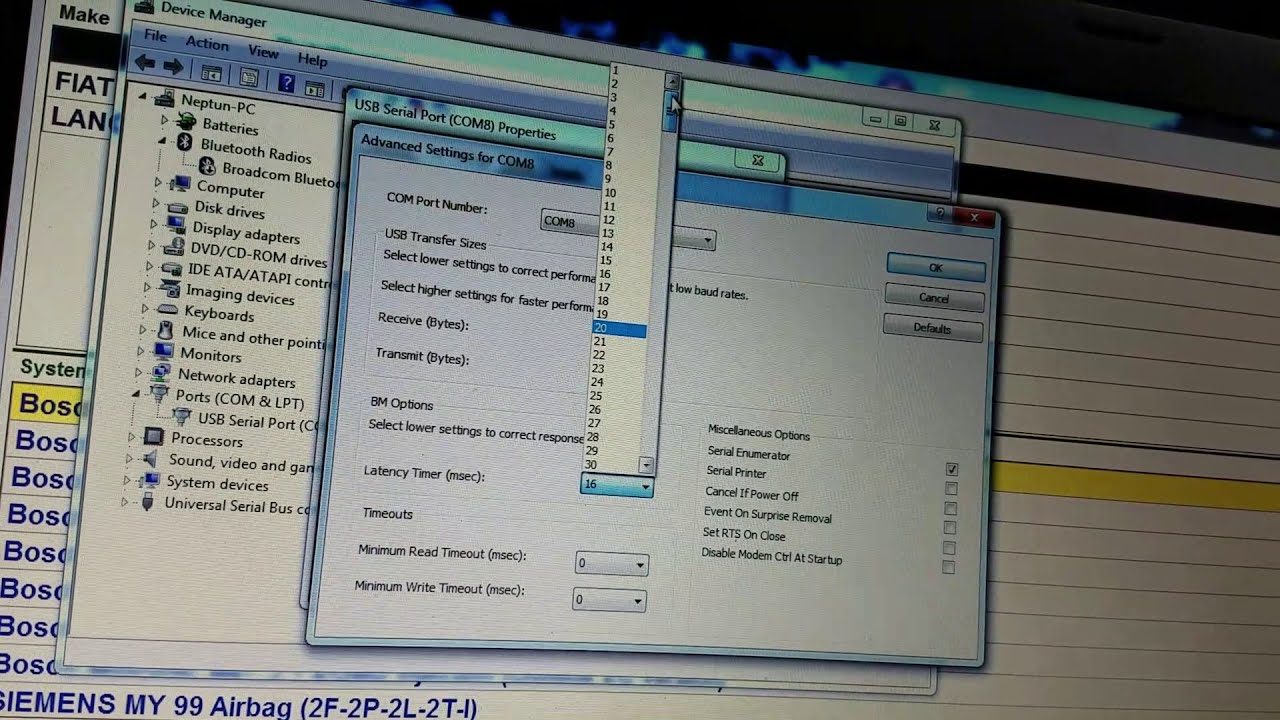This screenshot has height=720, width=1280.
Task: Enable the Set RTS On Close checkbox
Action: (949, 548)
